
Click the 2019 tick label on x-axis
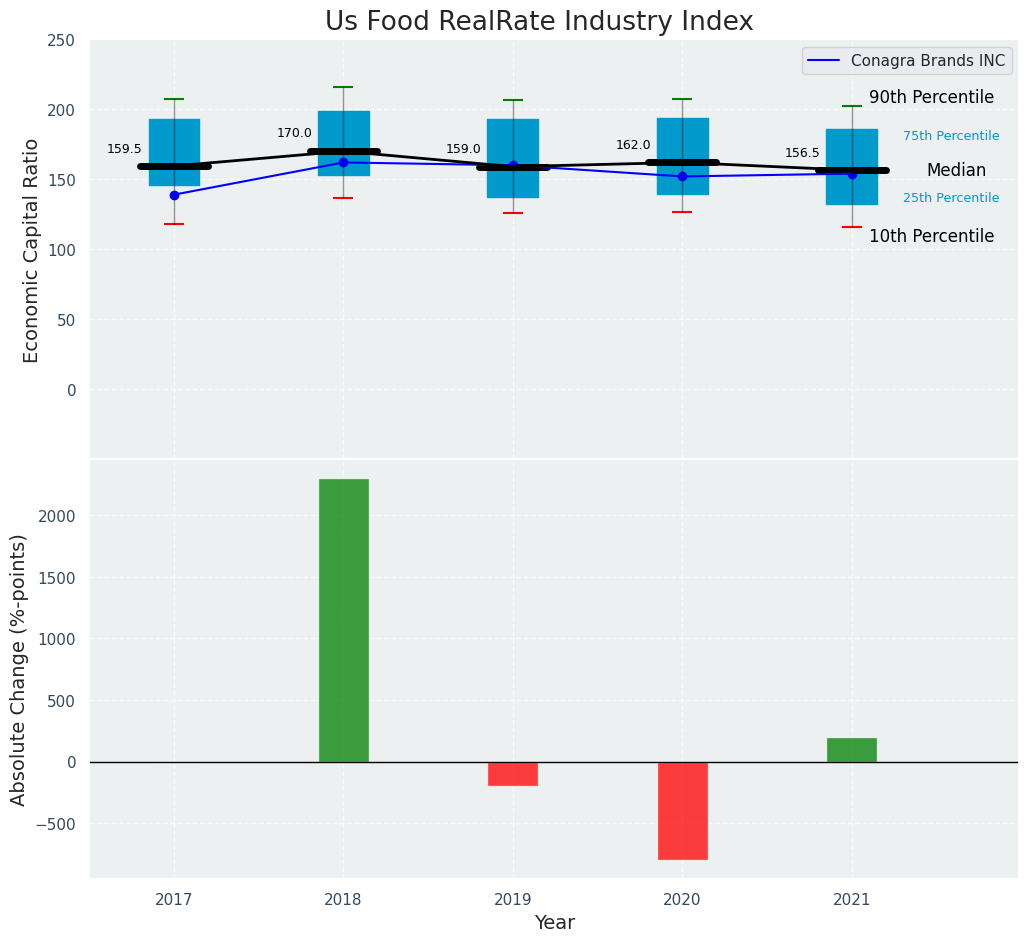tap(513, 900)
